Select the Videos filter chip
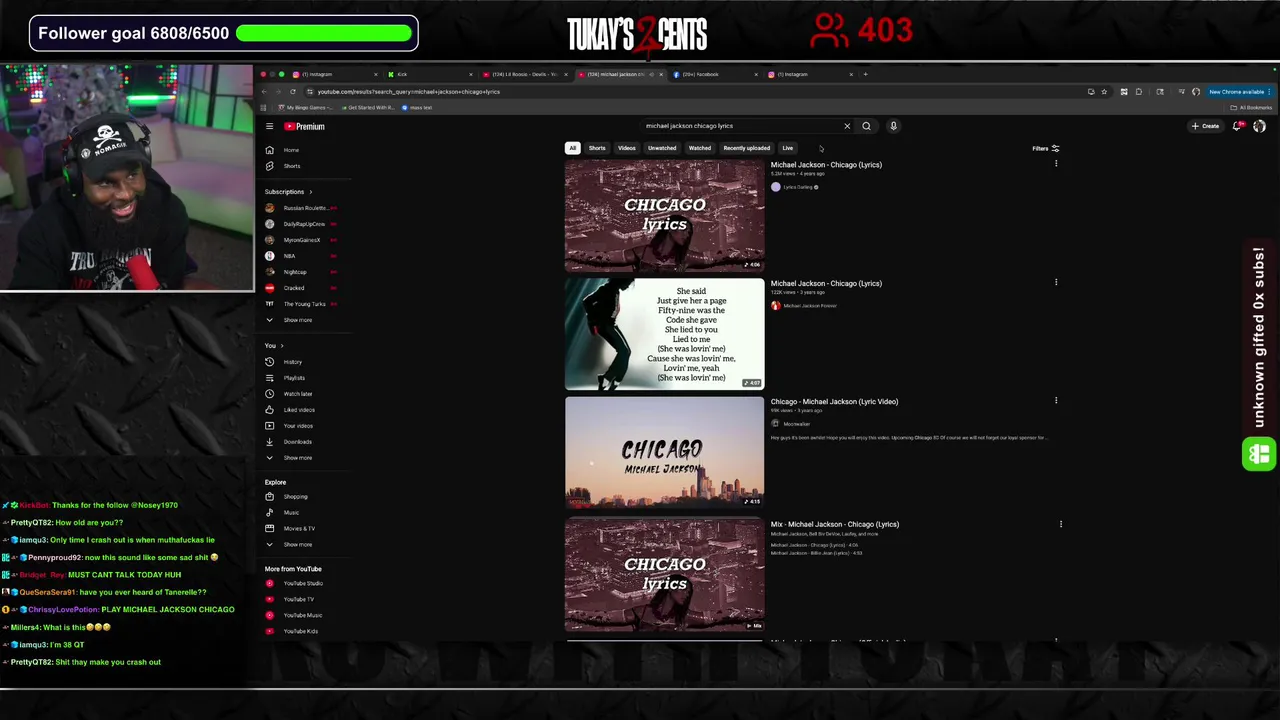This screenshot has width=1280, height=720. (627, 148)
